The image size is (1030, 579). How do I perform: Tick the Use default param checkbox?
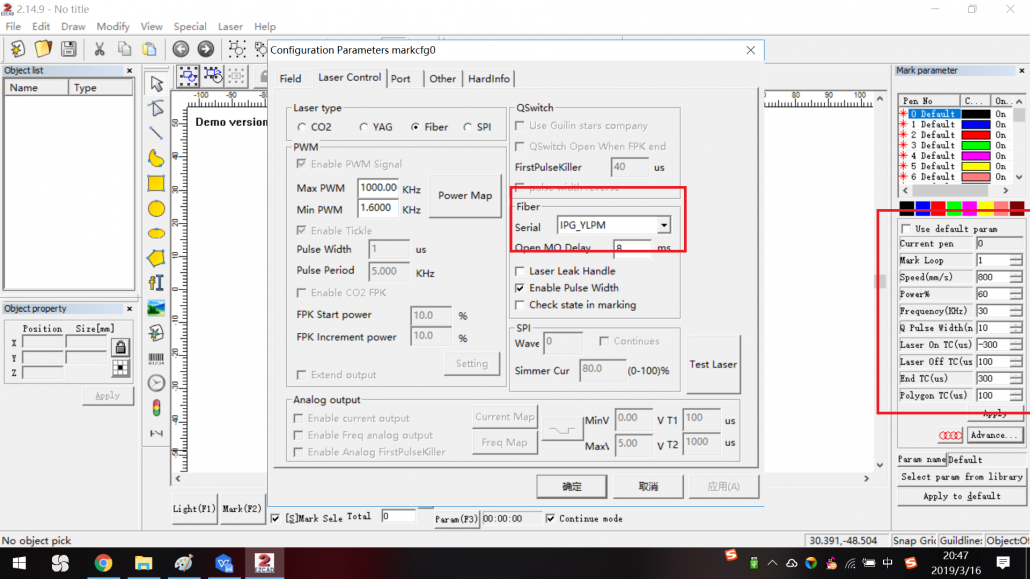tap(907, 229)
